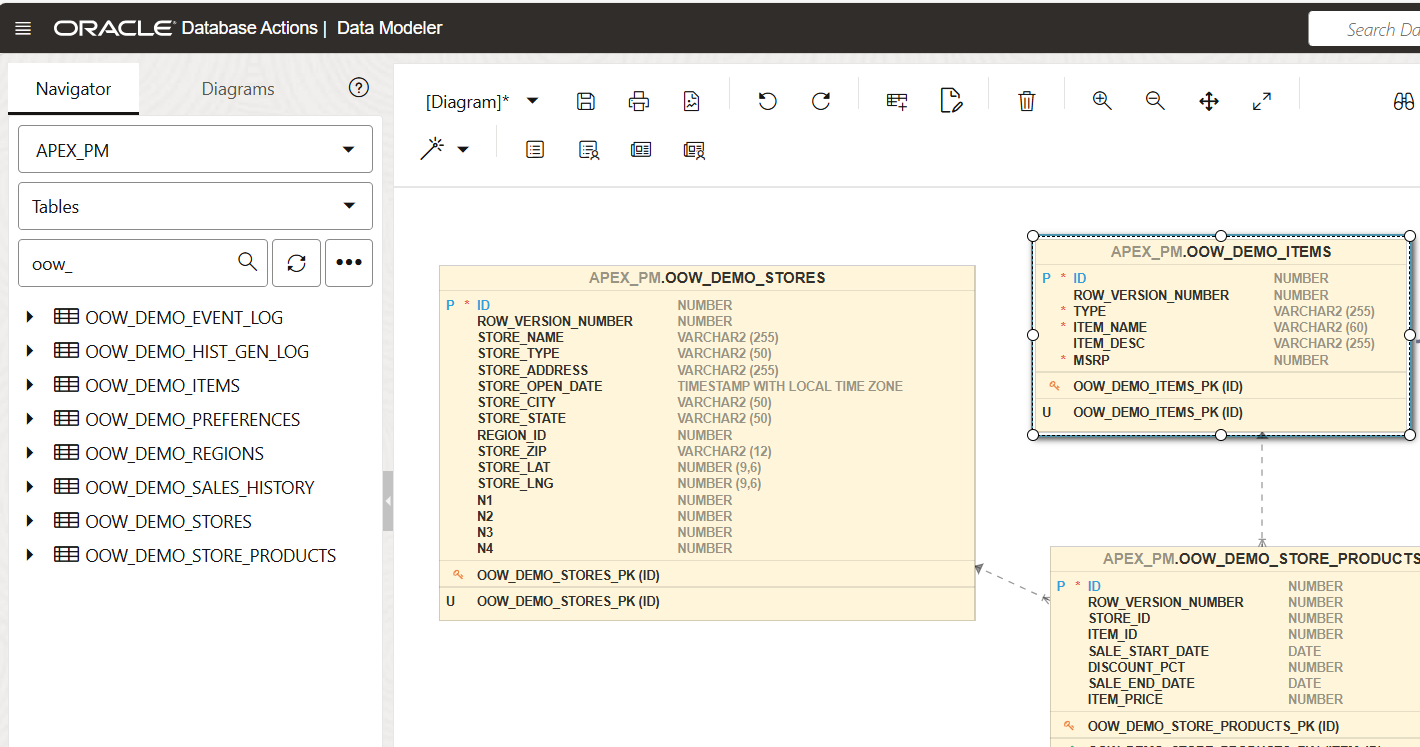
Task: Open the magic wand dropdown arrow
Action: click(463, 150)
